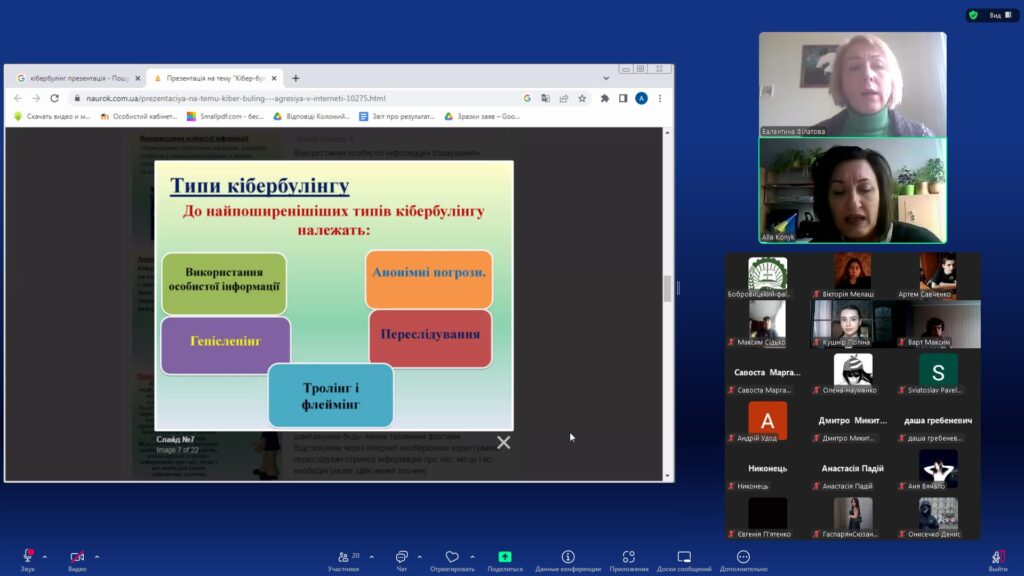Select Кушнір Поліна participant tile
The image size is (1024, 576).
pos(852,324)
